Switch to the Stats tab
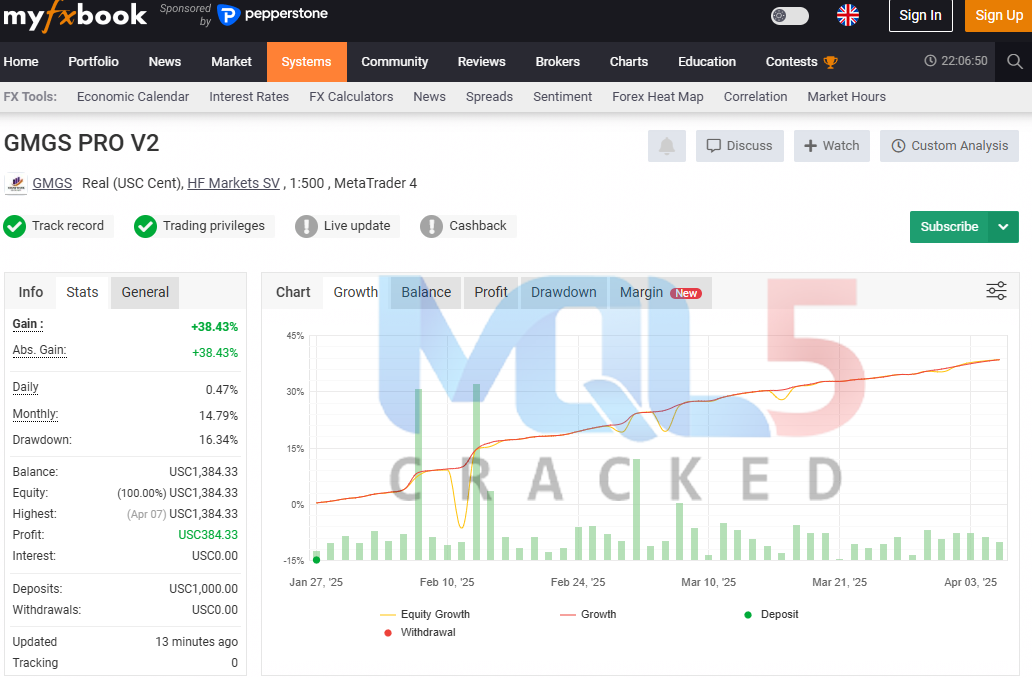Viewport: 1032px width, 678px height. [x=82, y=292]
